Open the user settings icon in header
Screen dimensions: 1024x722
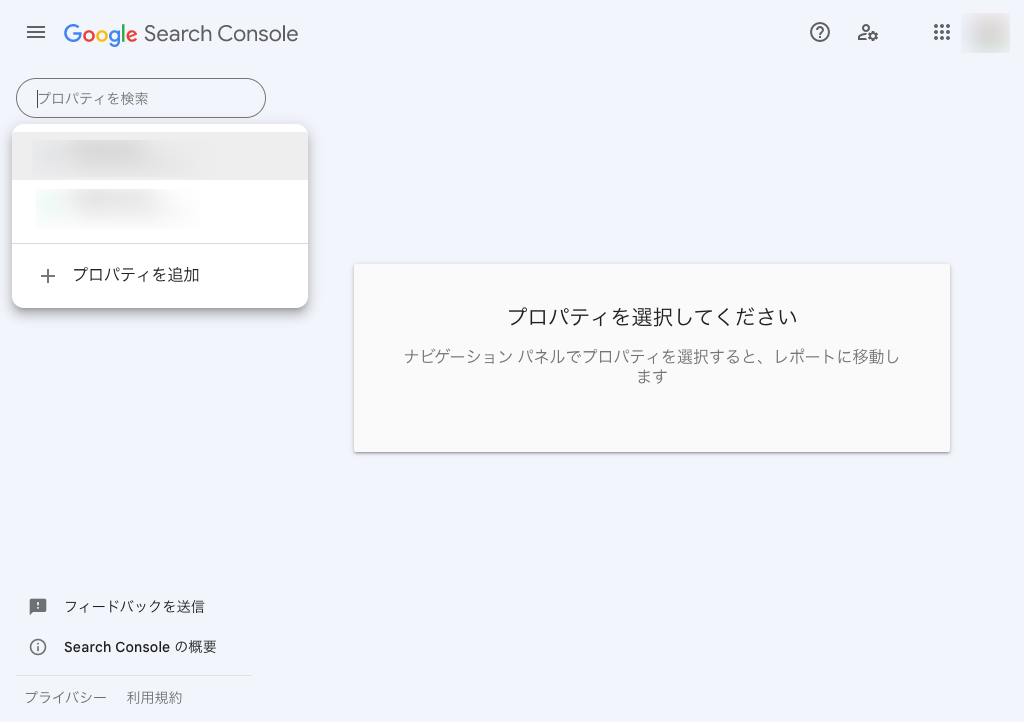point(868,33)
